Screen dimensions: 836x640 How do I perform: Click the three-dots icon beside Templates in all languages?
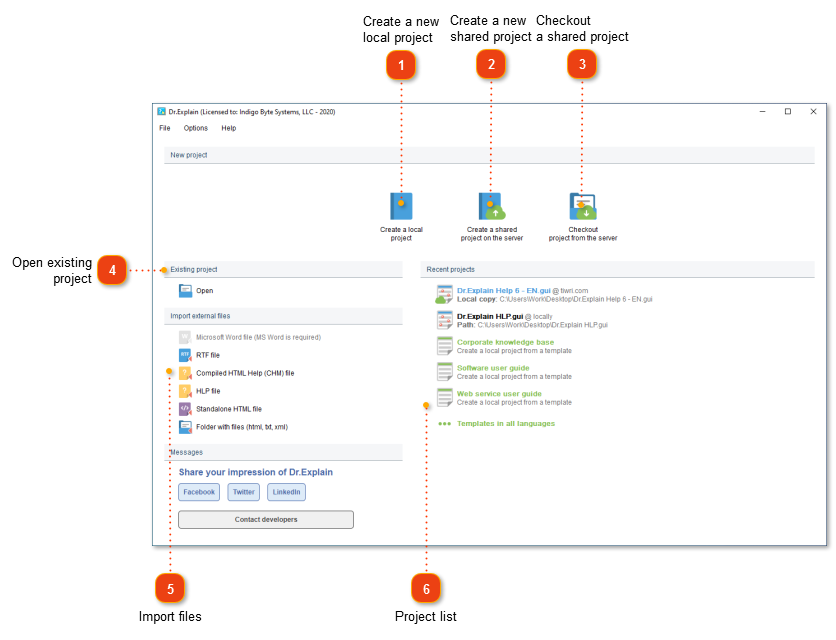coord(444,424)
